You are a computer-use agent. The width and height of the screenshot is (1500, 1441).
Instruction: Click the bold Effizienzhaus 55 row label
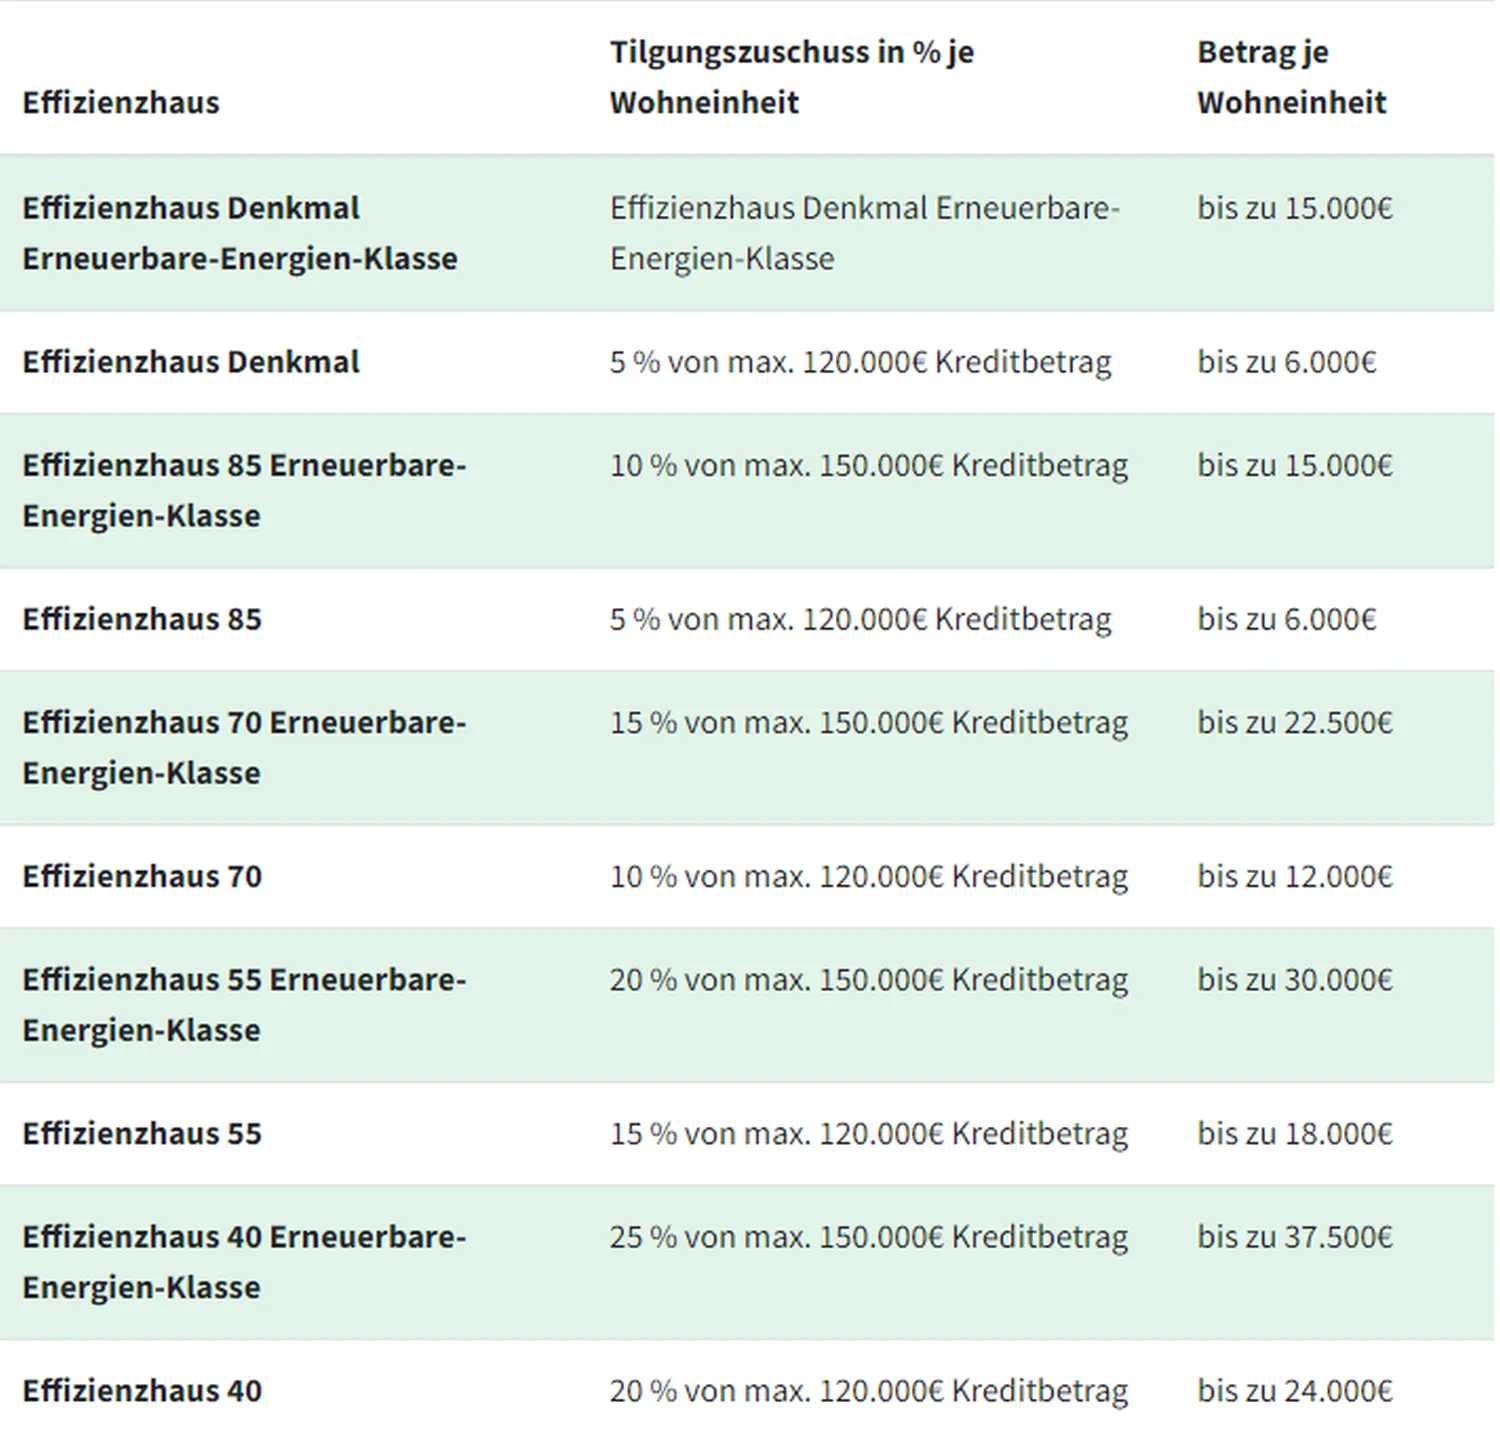point(142,1133)
